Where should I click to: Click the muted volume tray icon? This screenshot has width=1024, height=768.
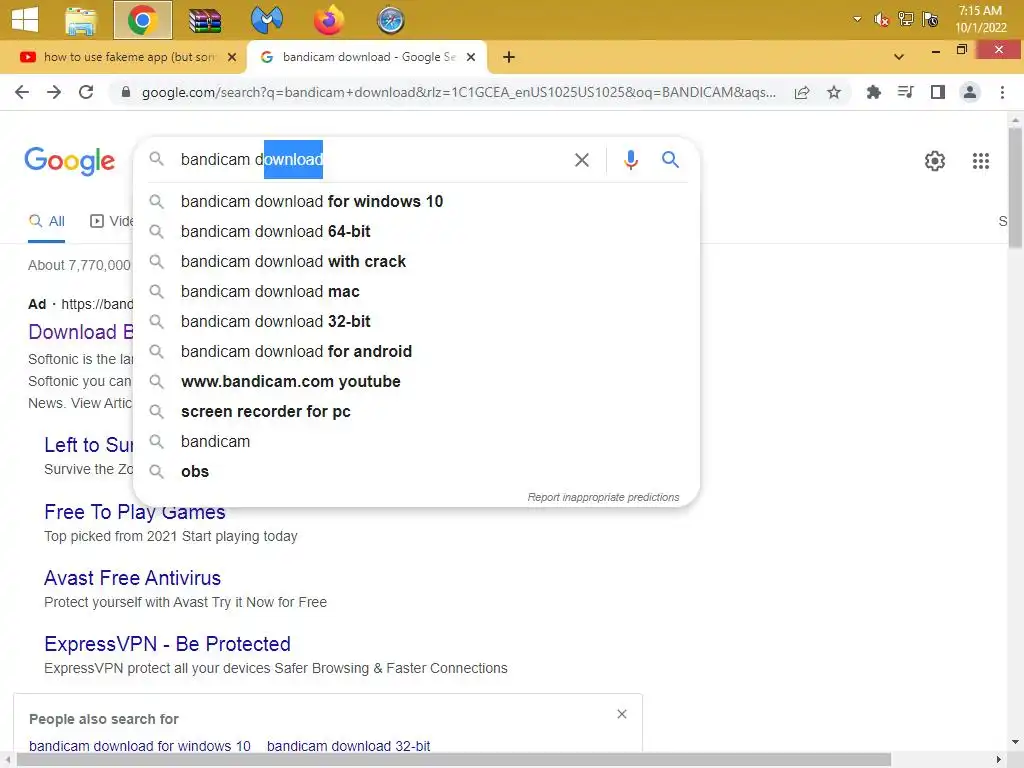881,20
